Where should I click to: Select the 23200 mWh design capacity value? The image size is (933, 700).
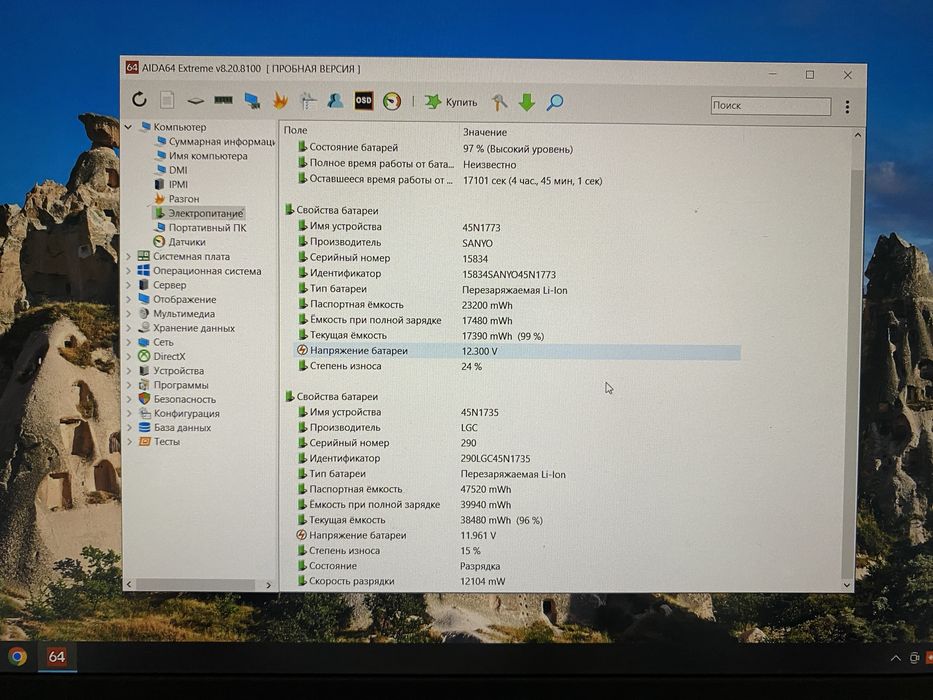click(487, 305)
